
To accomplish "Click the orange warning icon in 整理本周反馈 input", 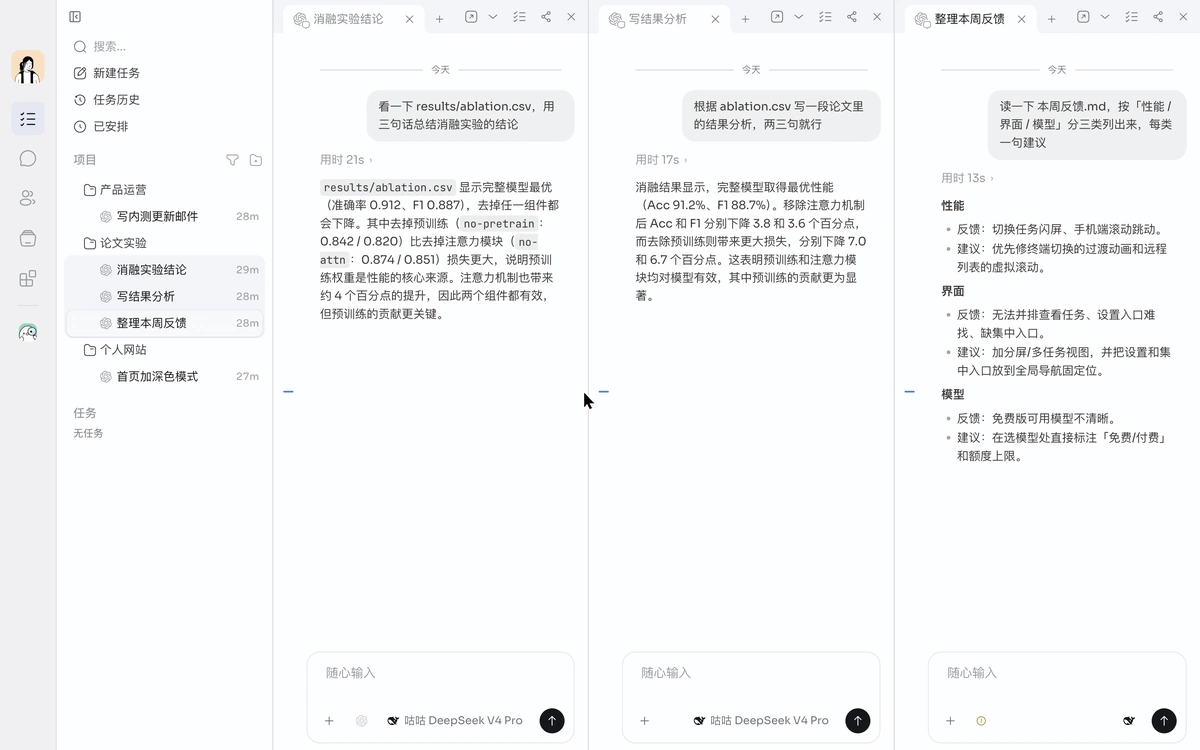I will tap(981, 721).
